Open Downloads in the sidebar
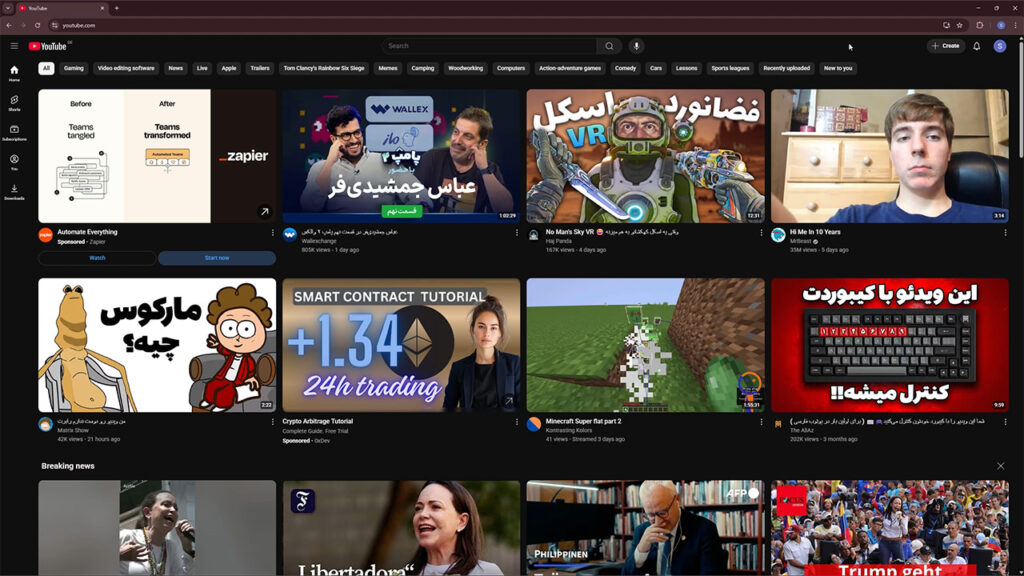This screenshot has width=1024, height=576. click(x=14, y=191)
